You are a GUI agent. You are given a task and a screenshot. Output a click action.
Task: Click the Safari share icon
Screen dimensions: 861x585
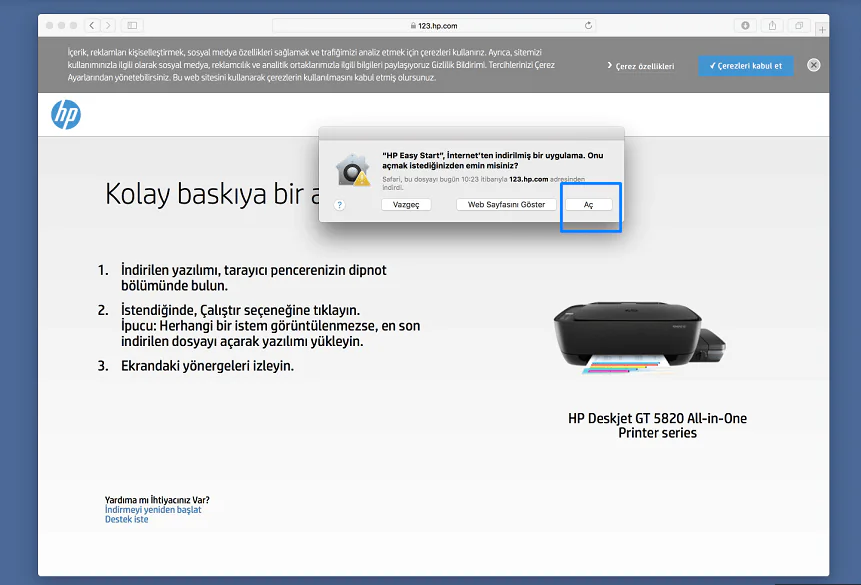pyautogui.click(x=772, y=25)
